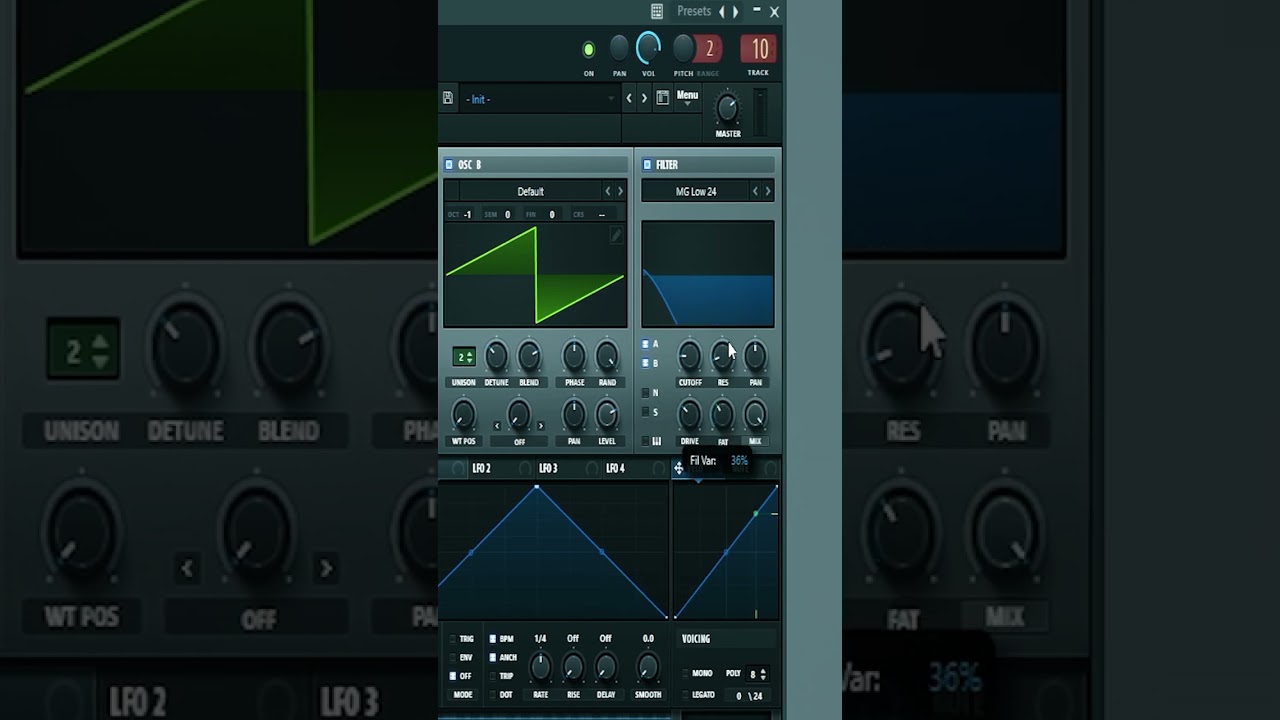The image size is (1280, 720).
Task: Switch to next filter type arrow
Action: [x=768, y=191]
